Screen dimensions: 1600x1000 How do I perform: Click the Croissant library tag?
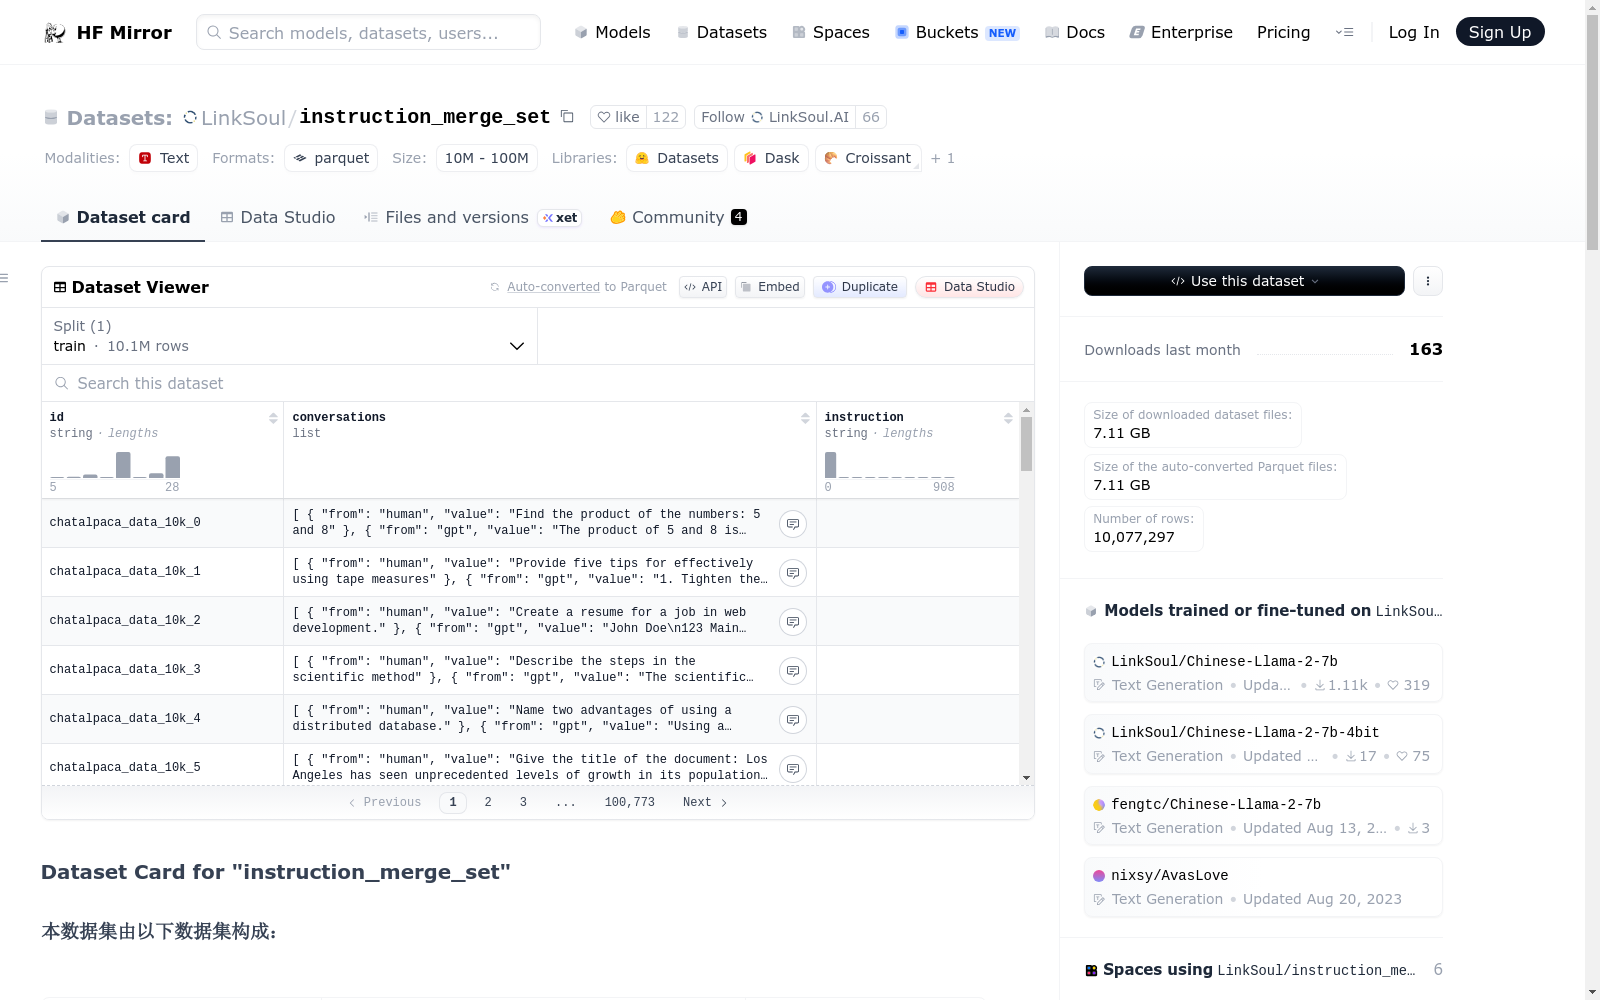868,158
